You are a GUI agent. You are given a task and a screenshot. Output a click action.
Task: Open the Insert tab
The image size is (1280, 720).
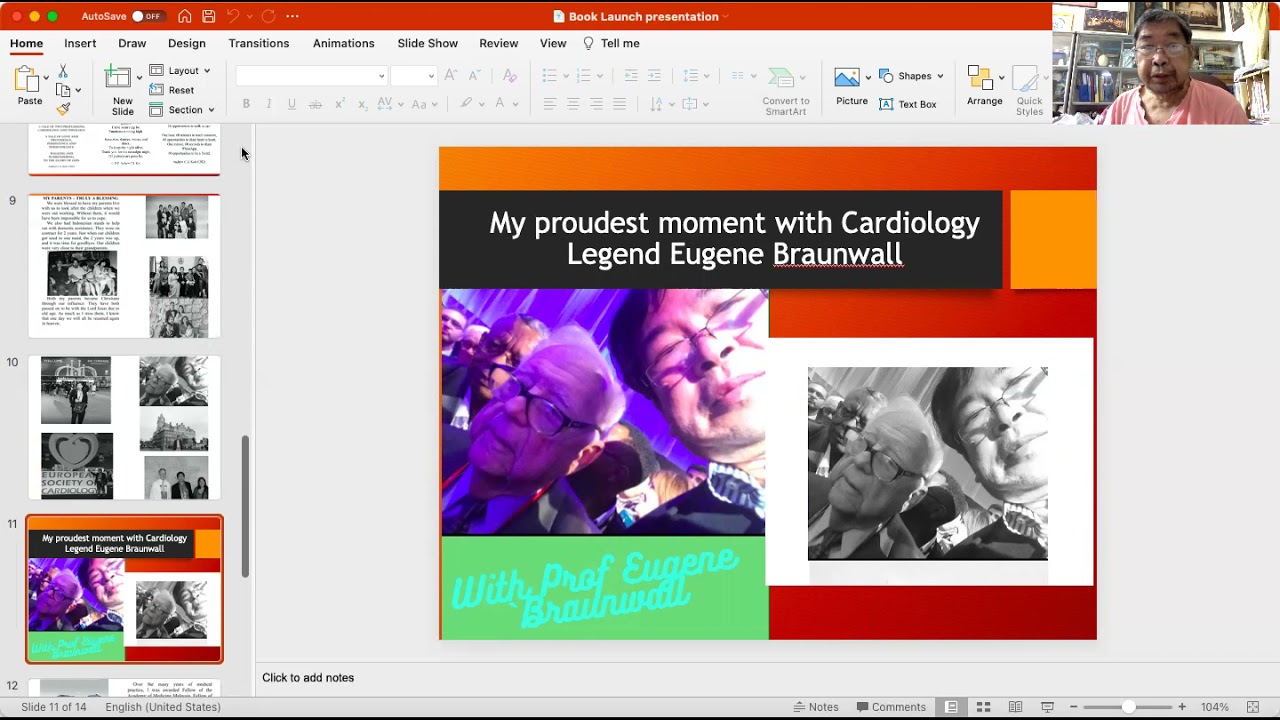click(x=80, y=43)
